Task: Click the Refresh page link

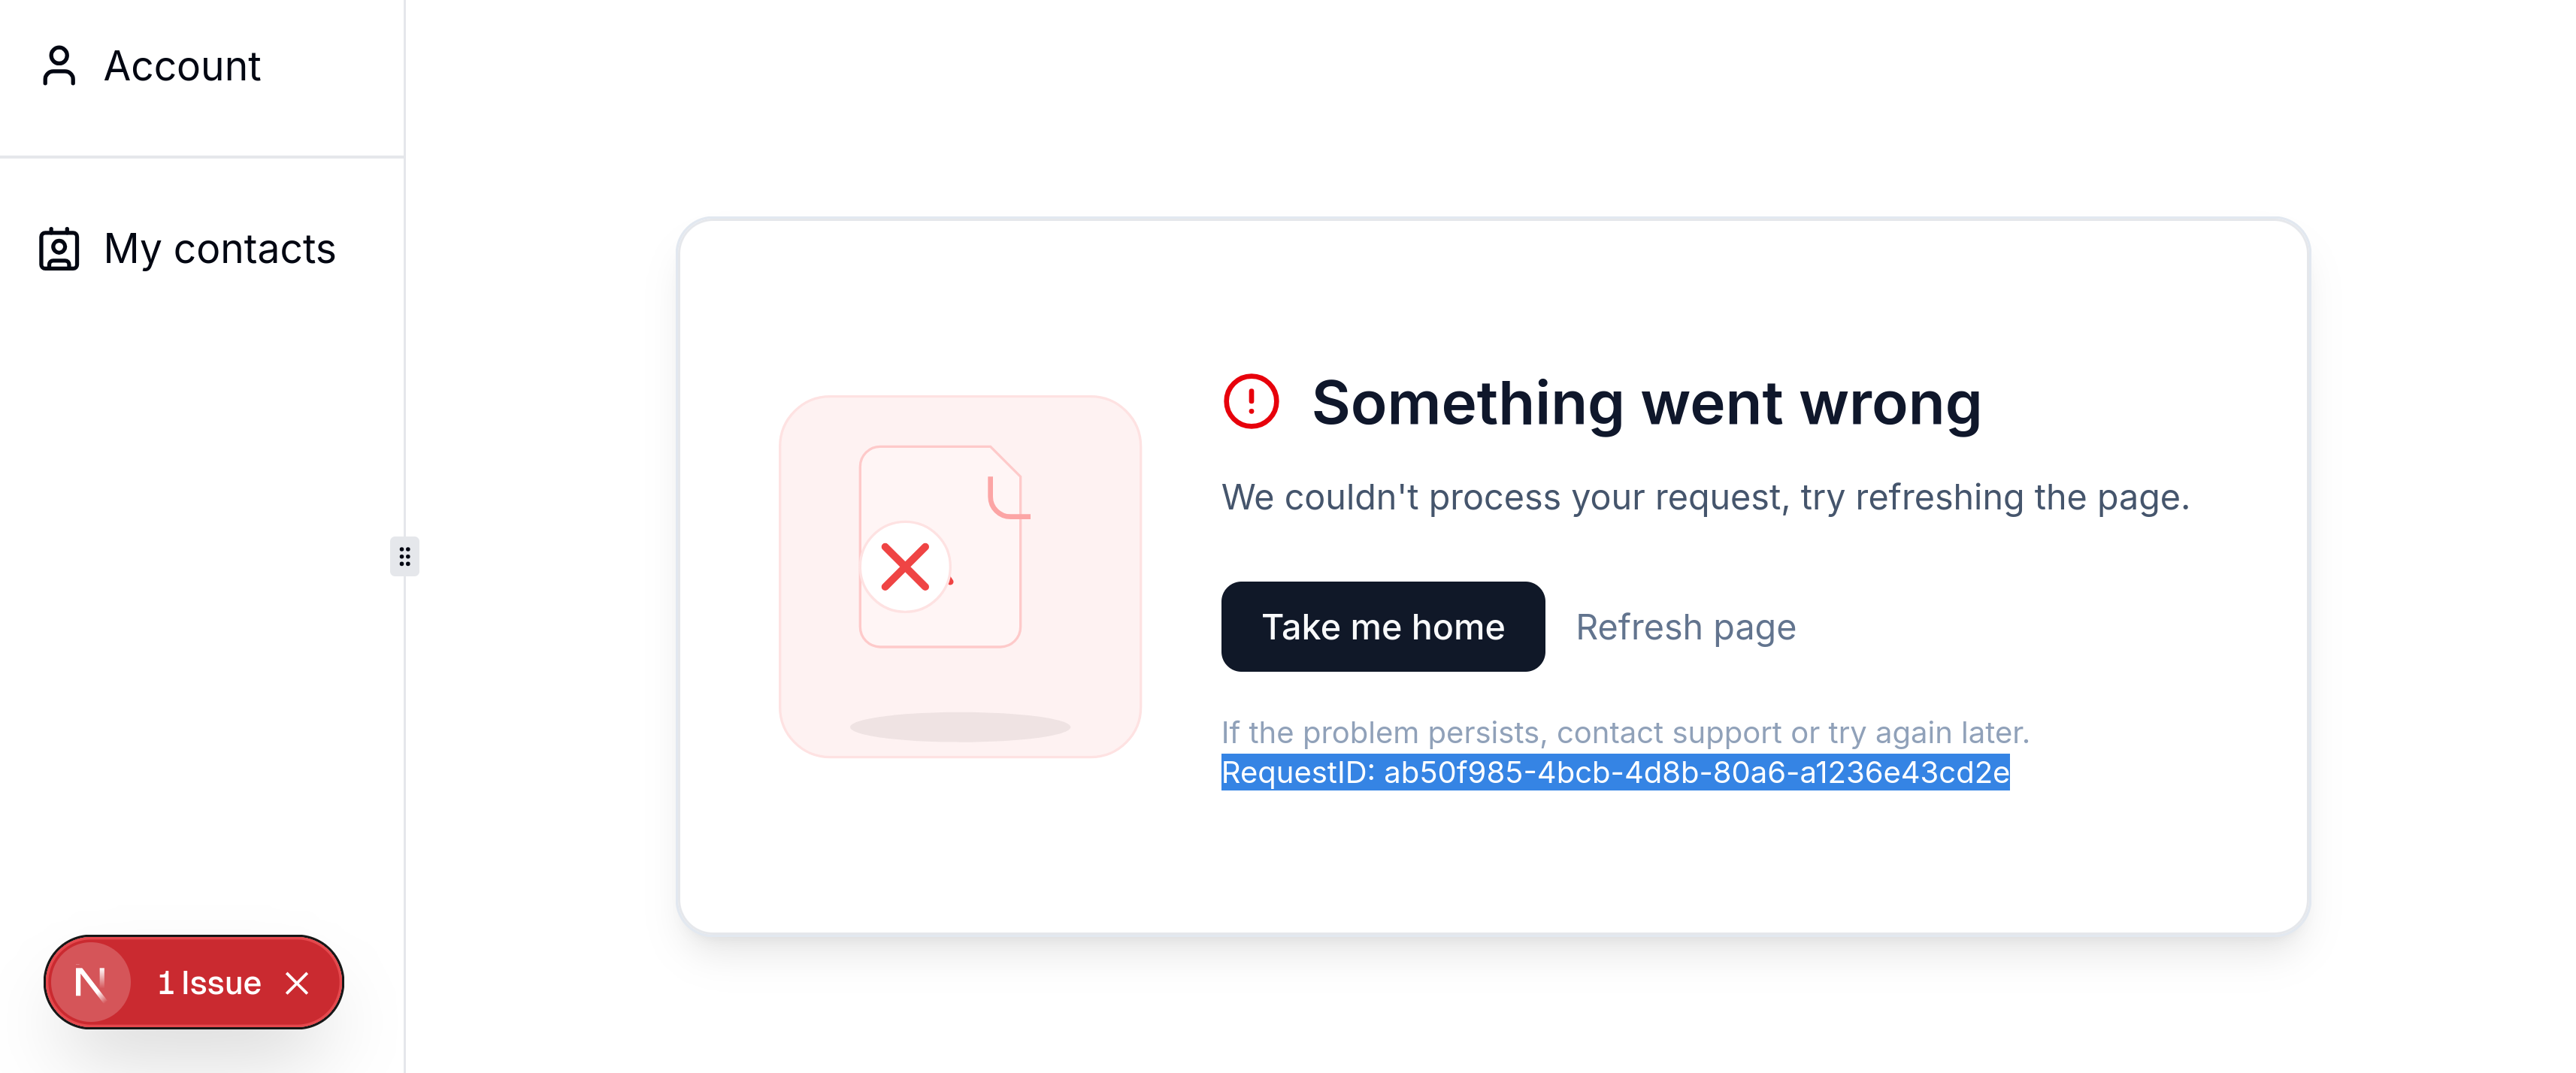Action: pos(1685,626)
